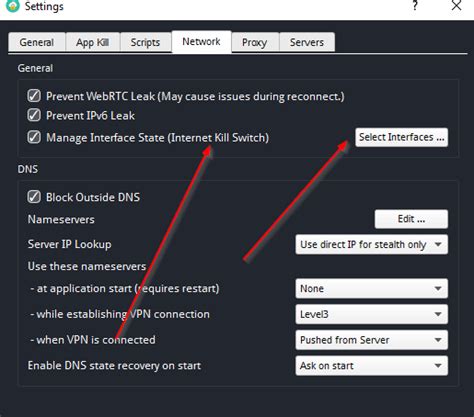Click the Prevent WebRTC Leak label text
The image size is (474, 417).
pyautogui.click(x=195, y=96)
